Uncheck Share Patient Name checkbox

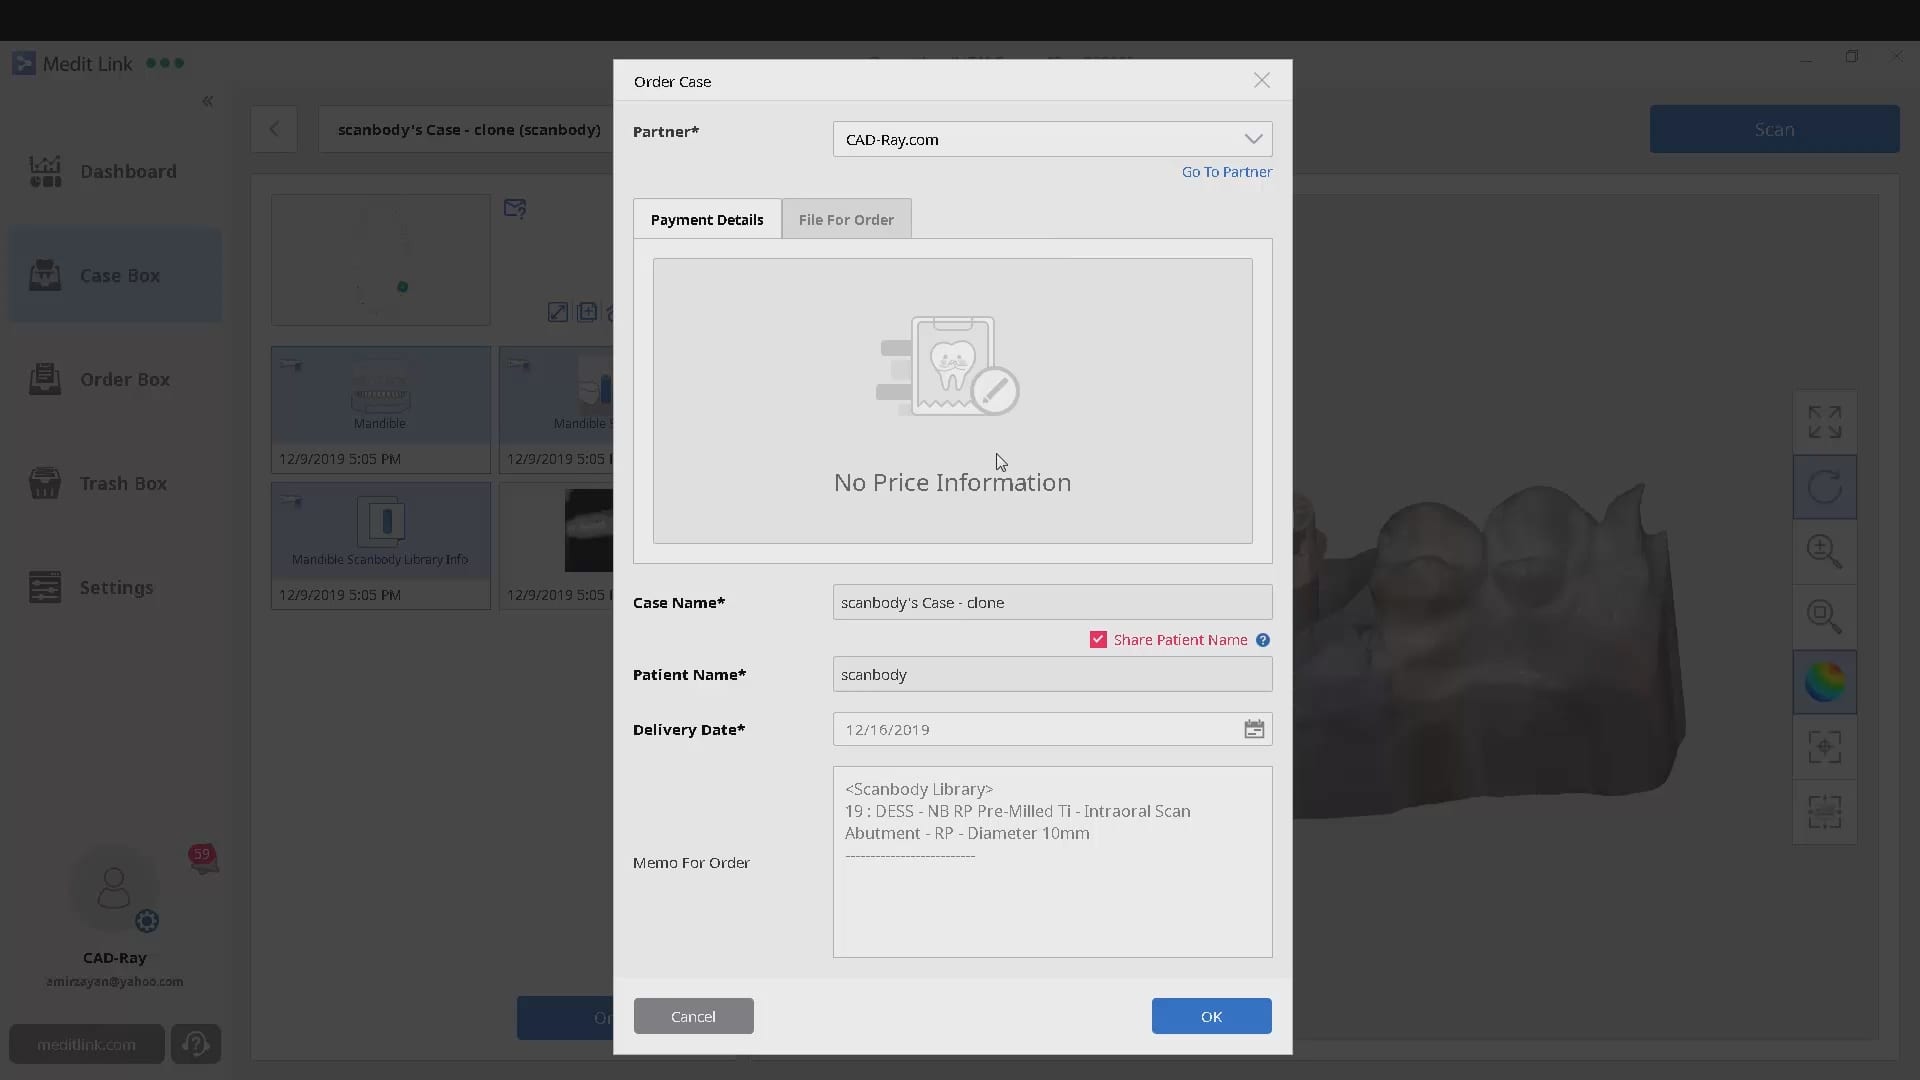(1098, 640)
